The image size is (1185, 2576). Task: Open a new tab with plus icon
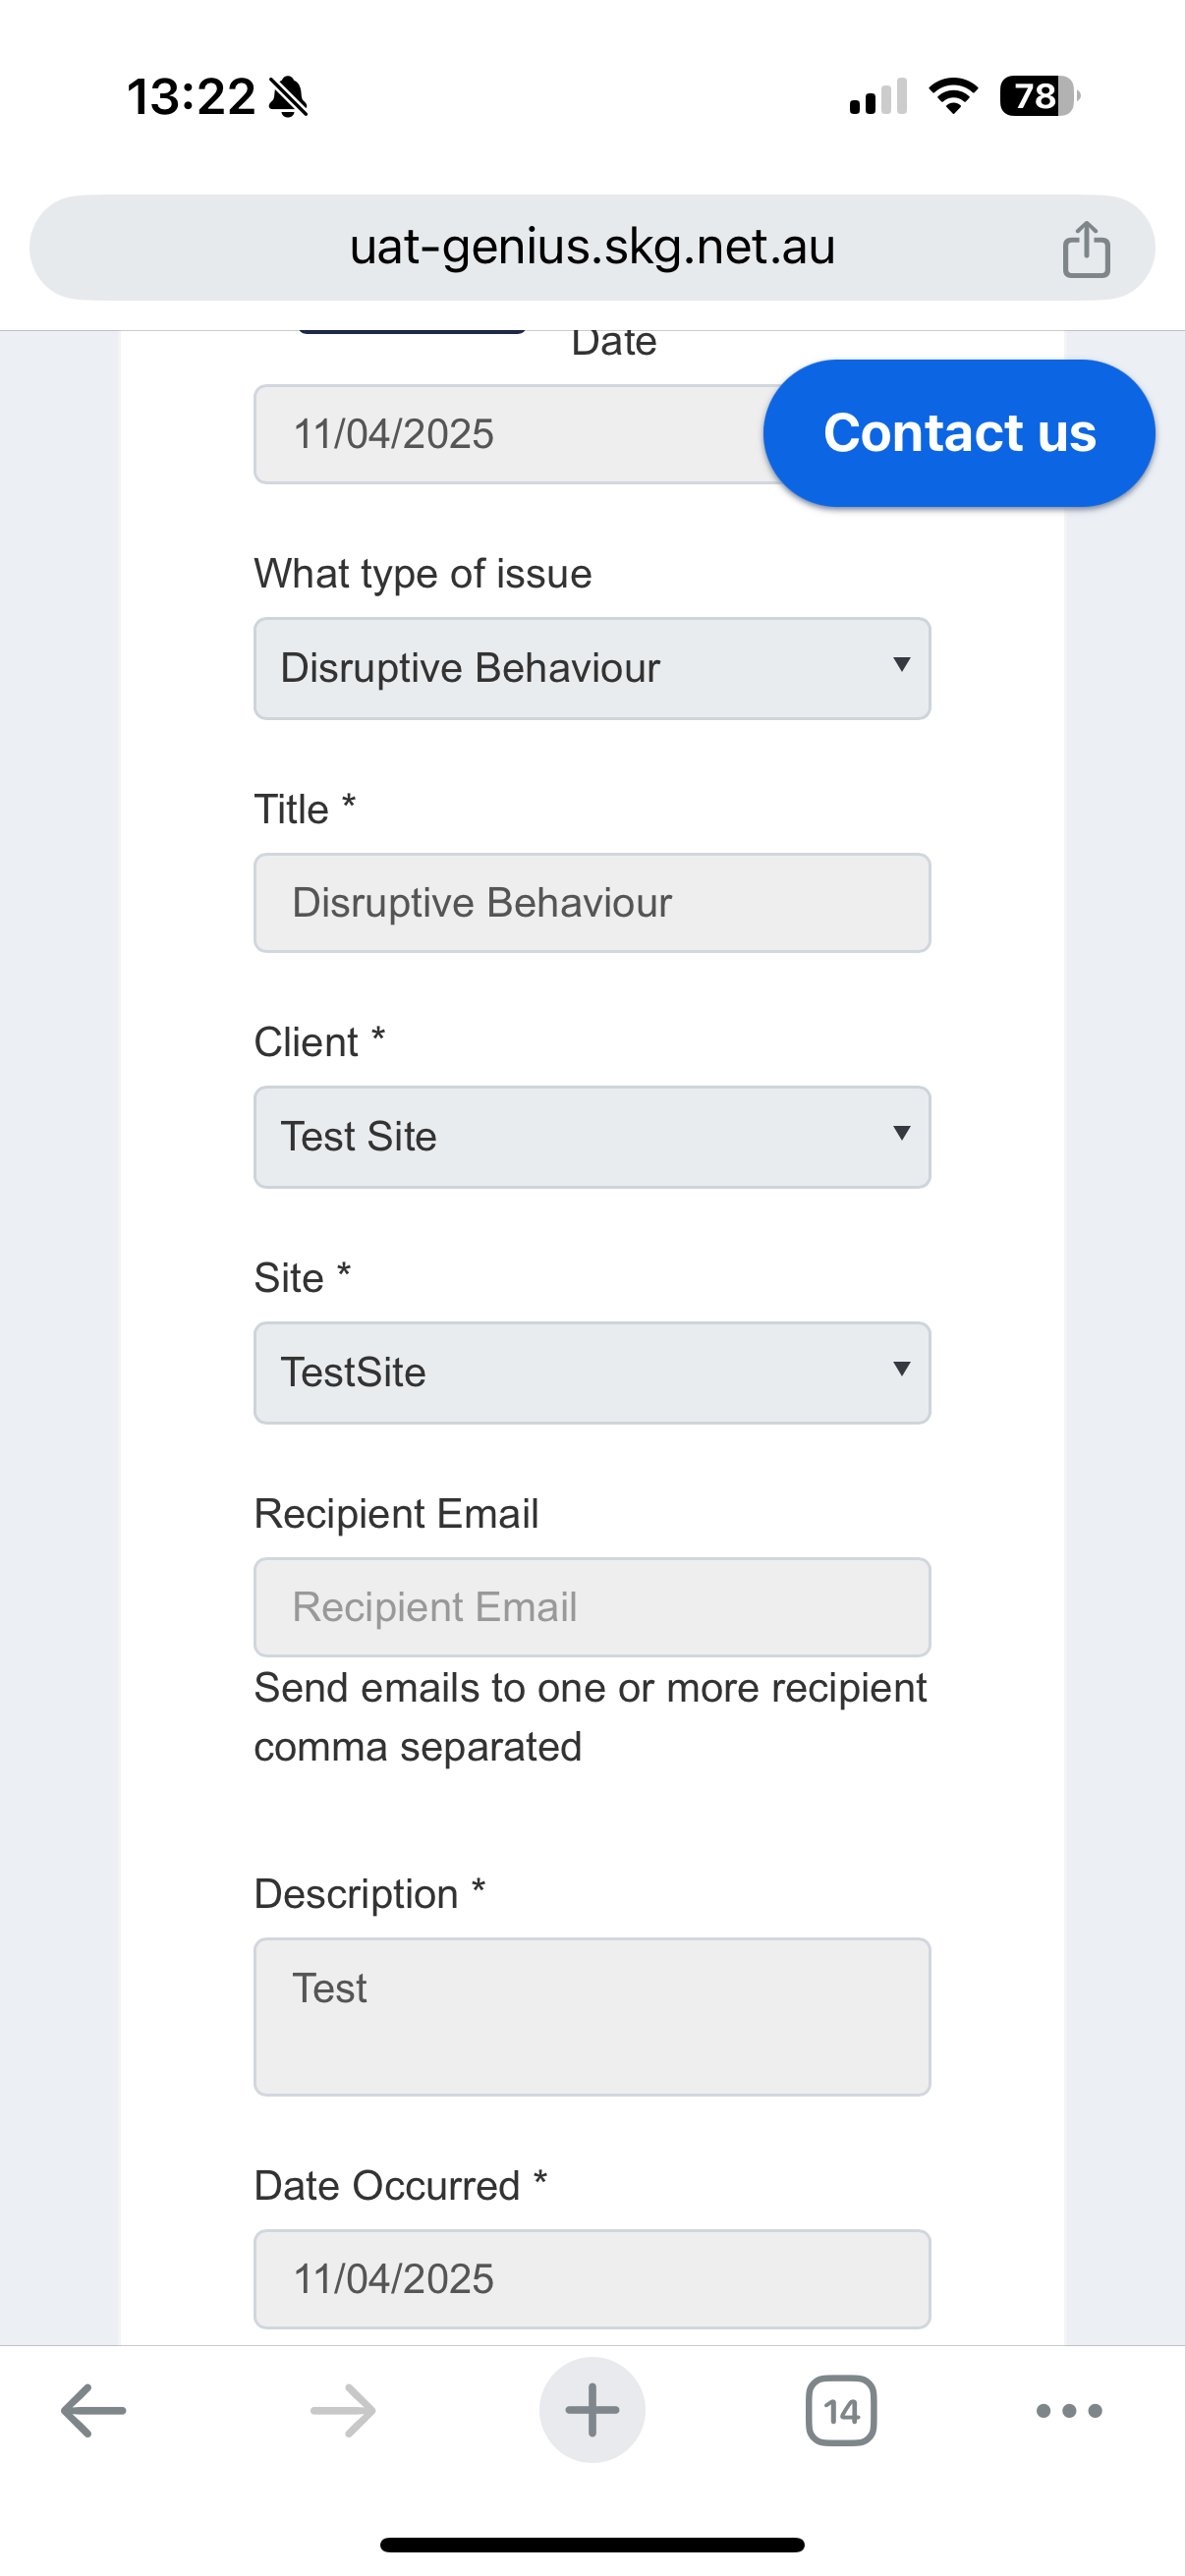coord(592,2410)
